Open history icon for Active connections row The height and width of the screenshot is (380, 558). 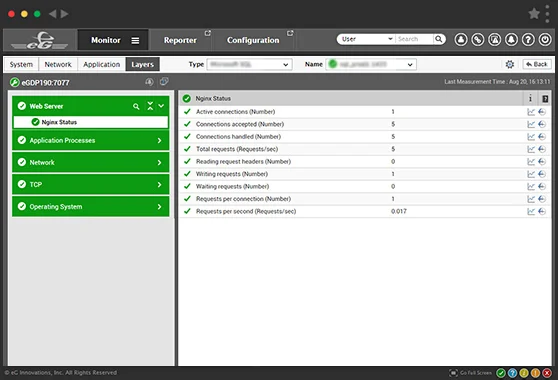pyautogui.click(x=542, y=112)
